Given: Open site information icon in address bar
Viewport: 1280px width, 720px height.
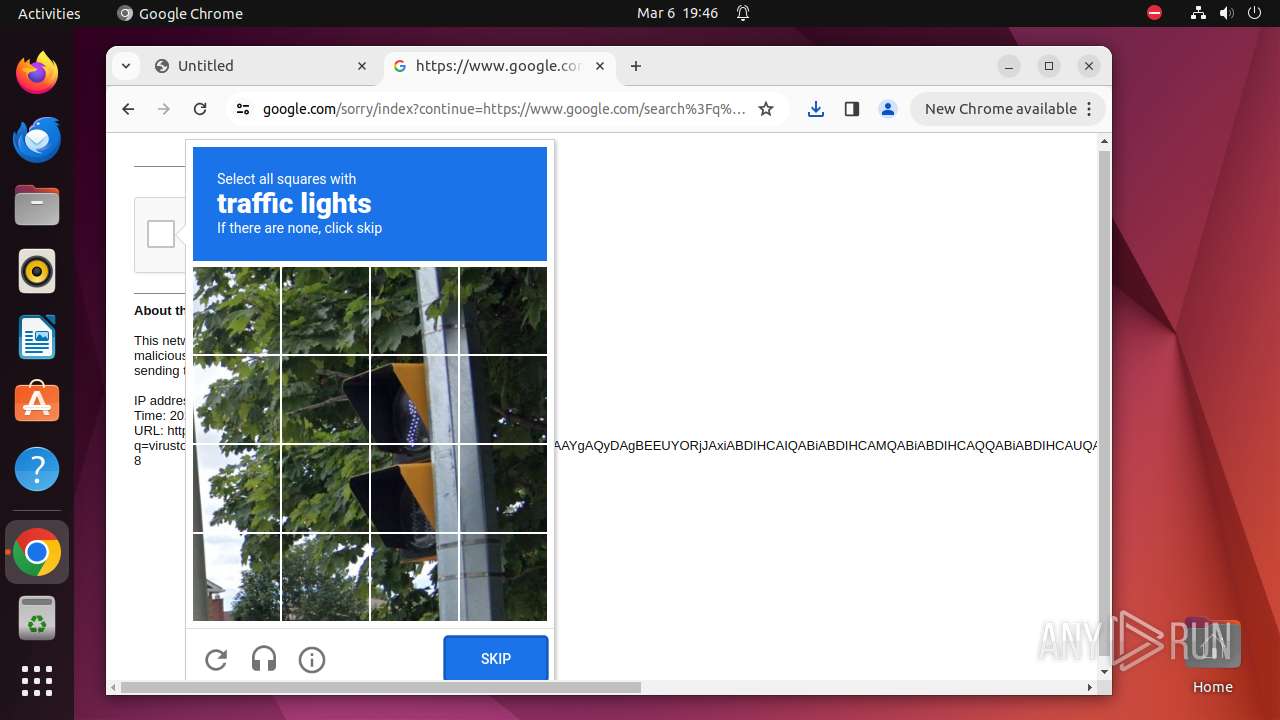Looking at the screenshot, I should click(x=242, y=109).
